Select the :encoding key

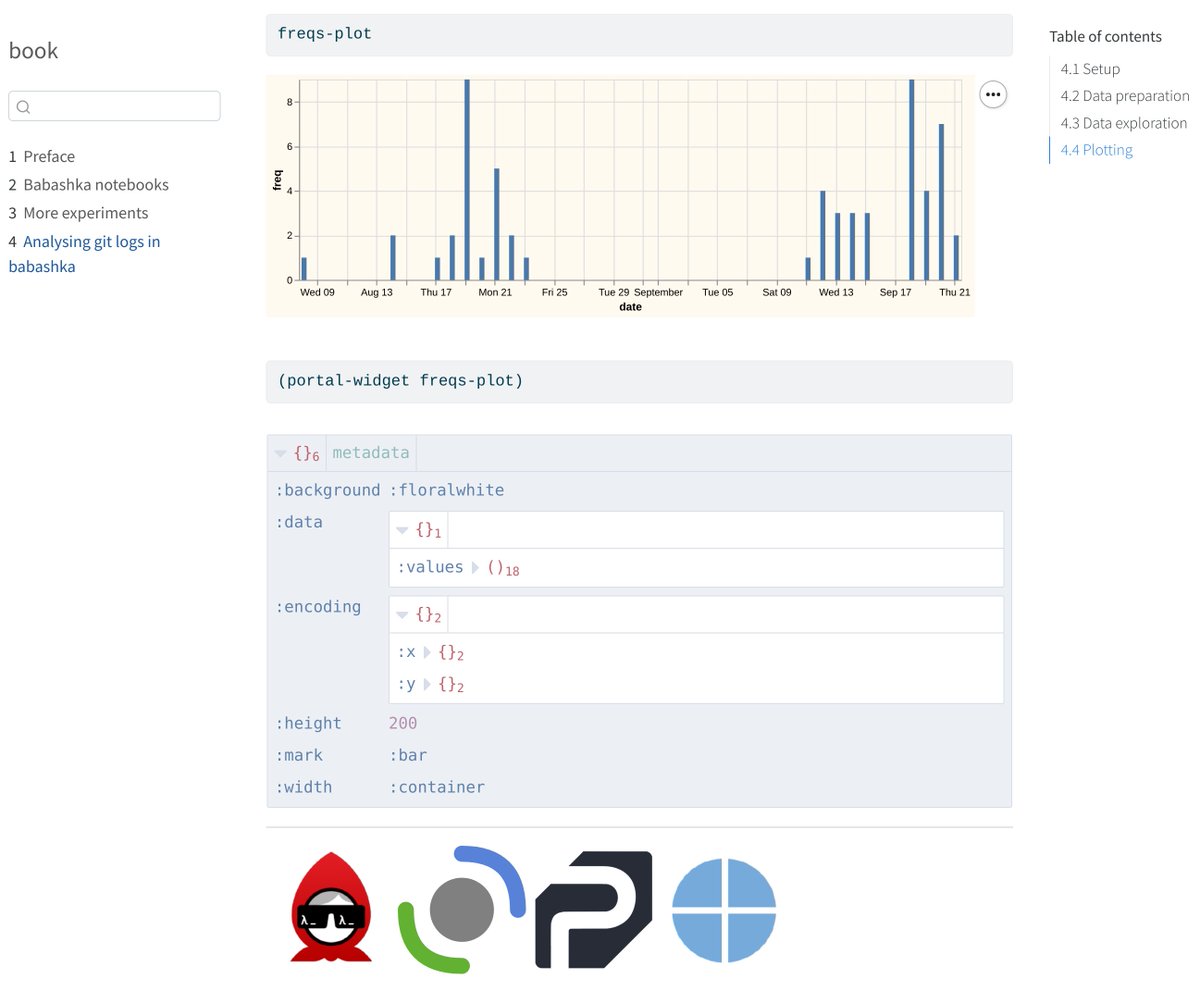click(318, 607)
